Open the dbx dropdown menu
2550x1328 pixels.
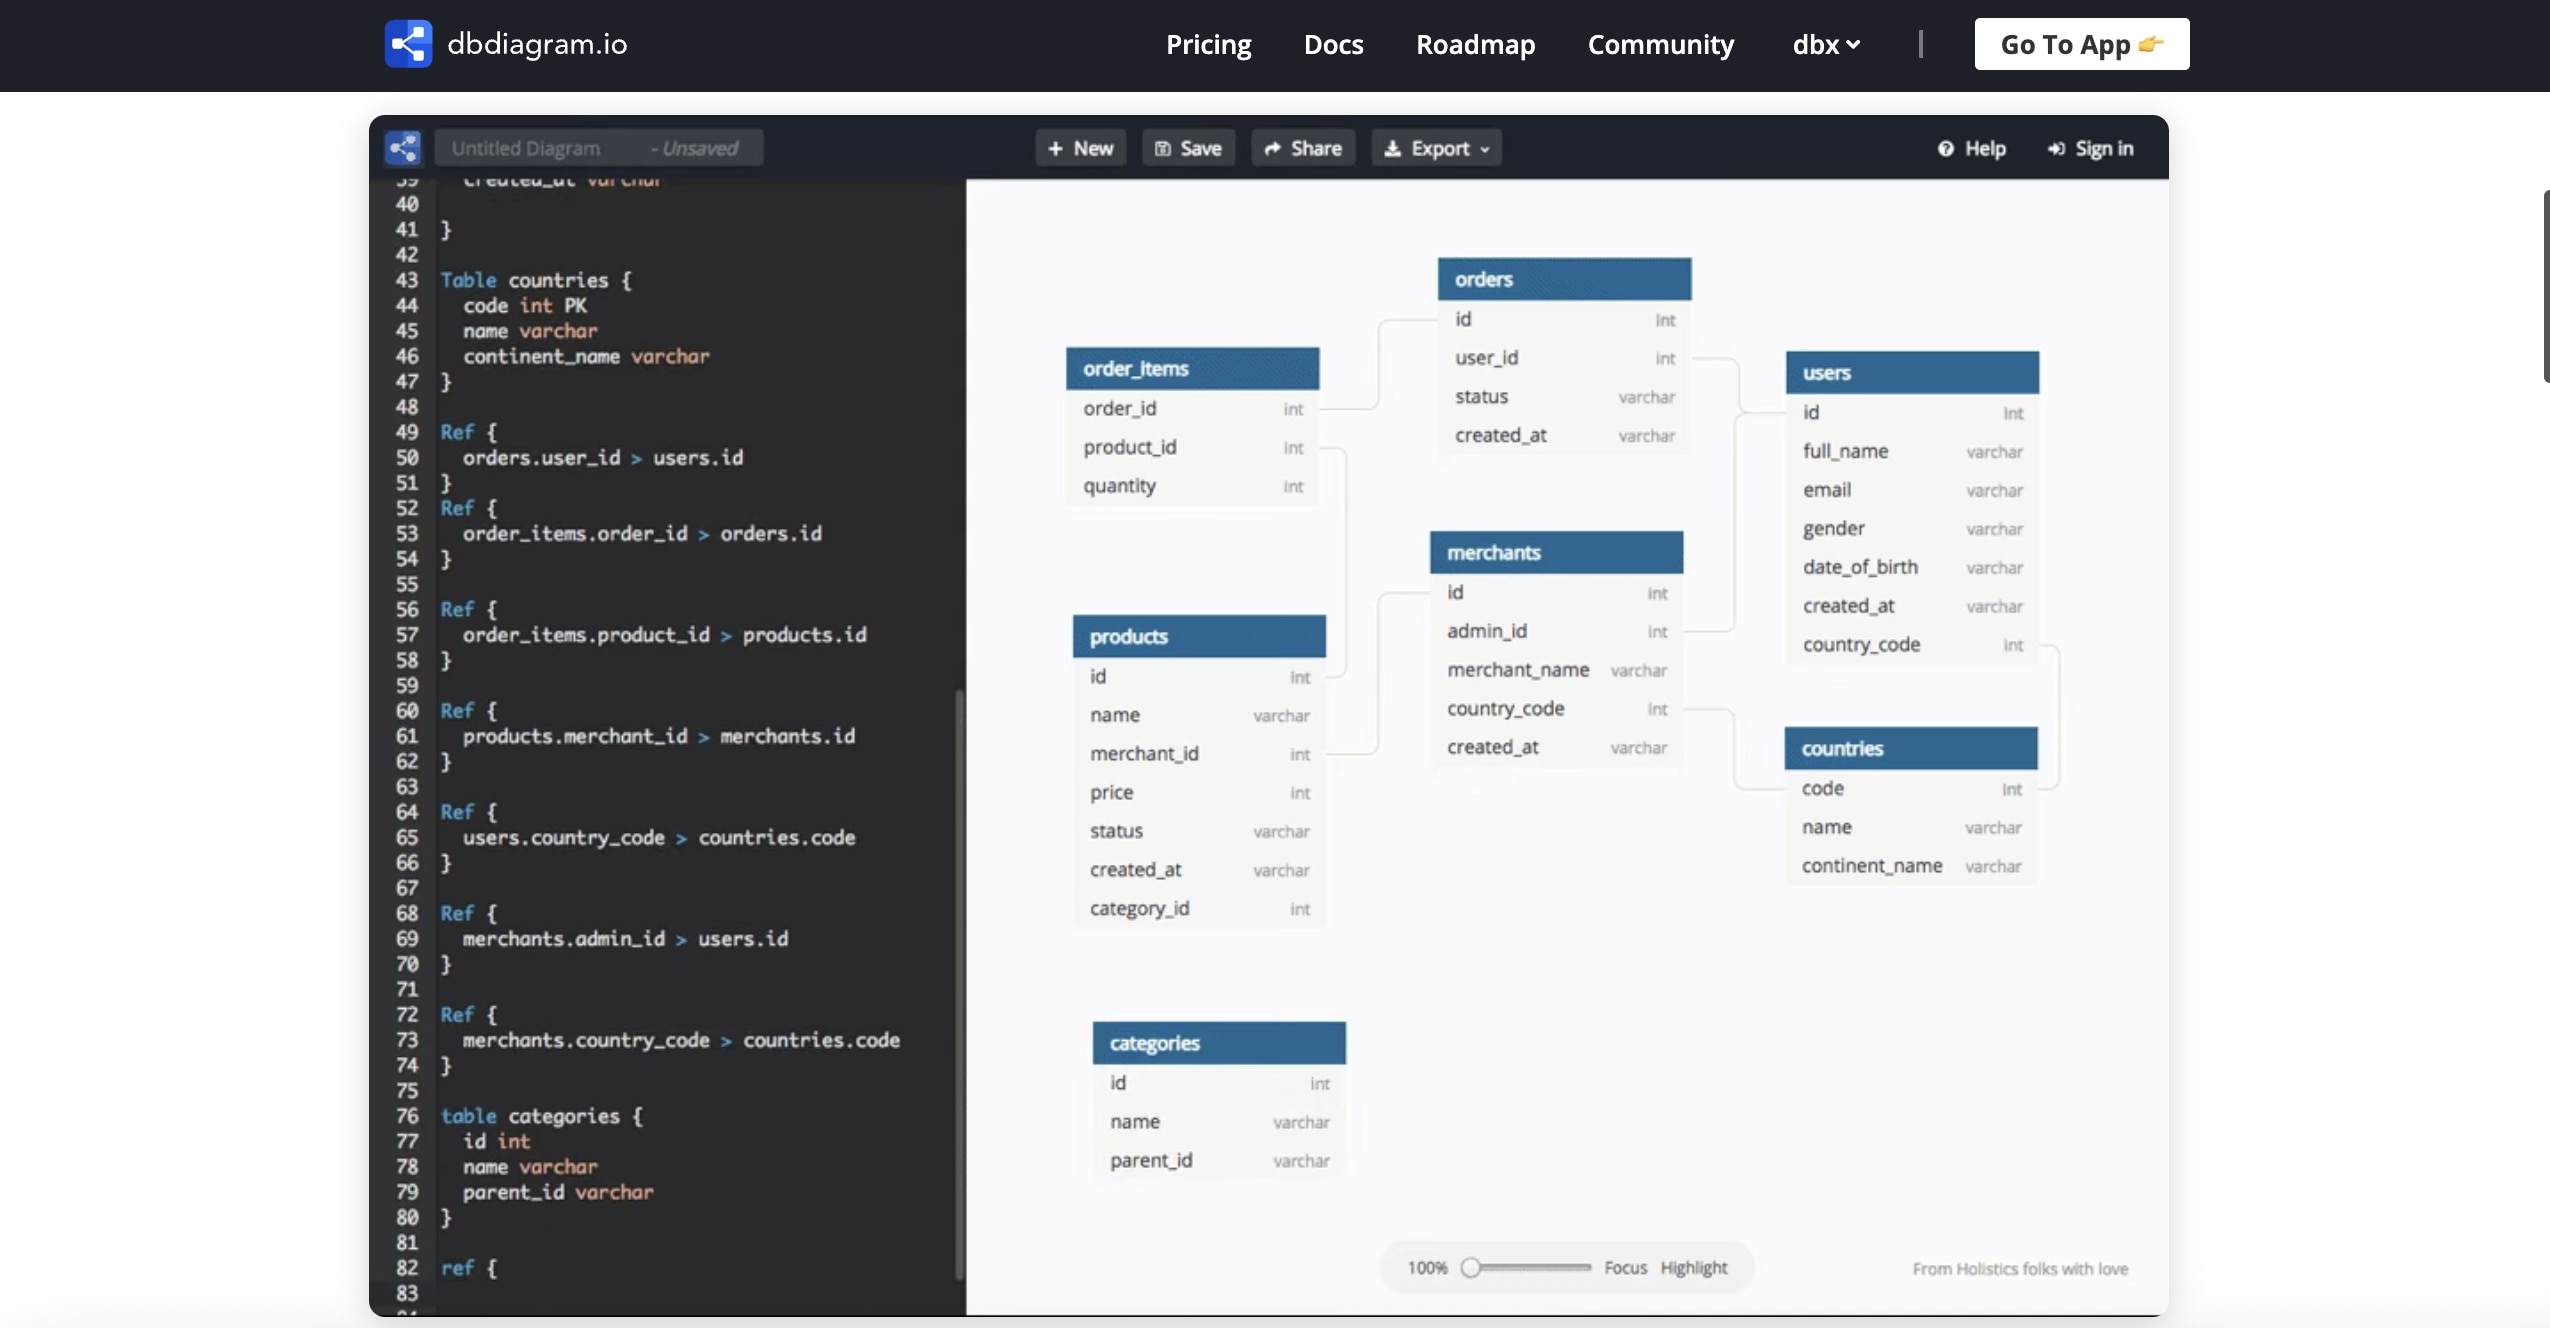1826,44
